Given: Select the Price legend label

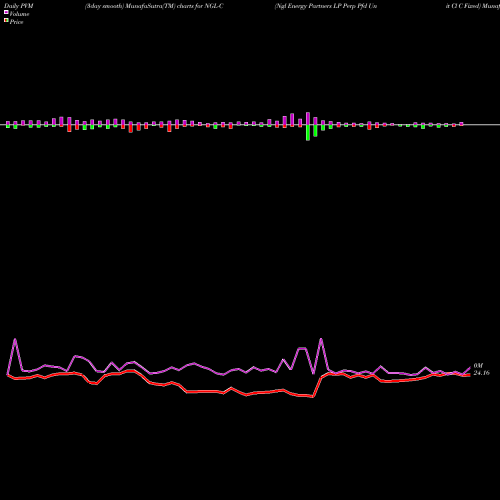Looking at the screenshot, I should click(16, 22).
